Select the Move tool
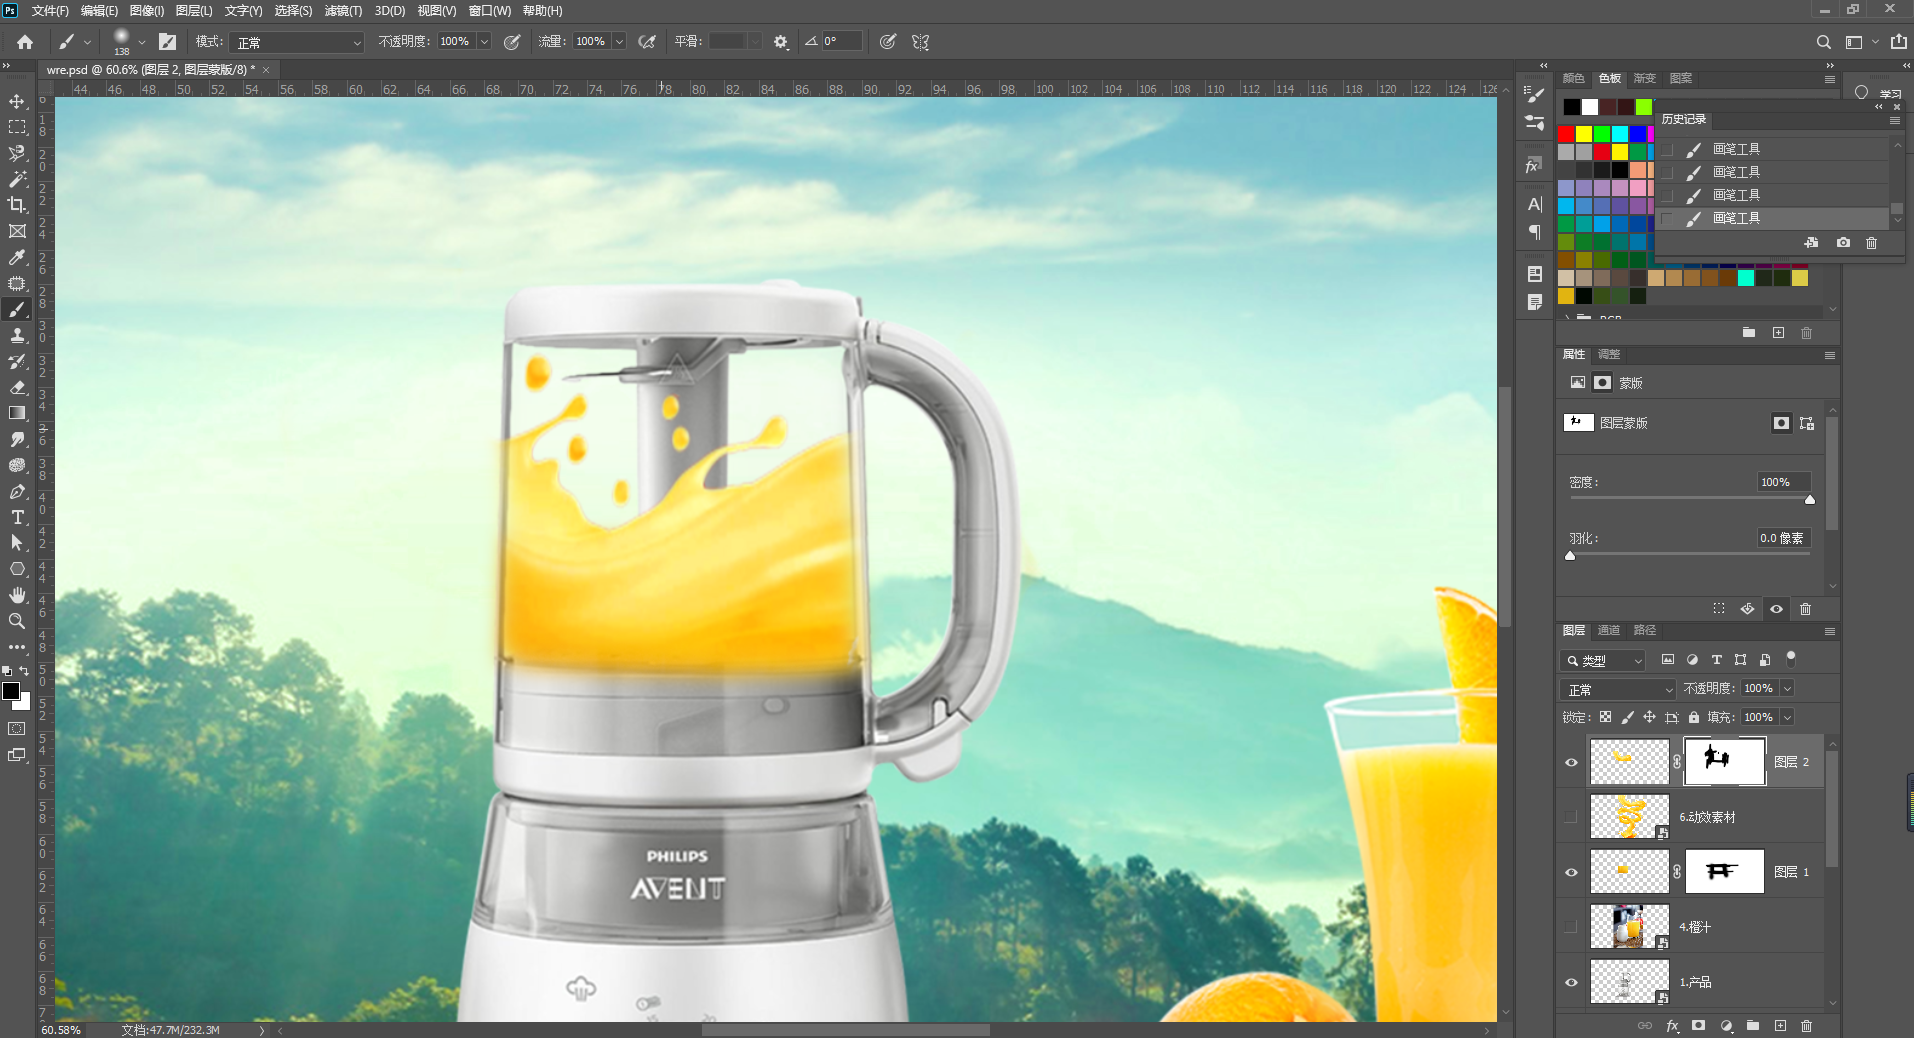The image size is (1914, 1038). click(x=17, y=101)
